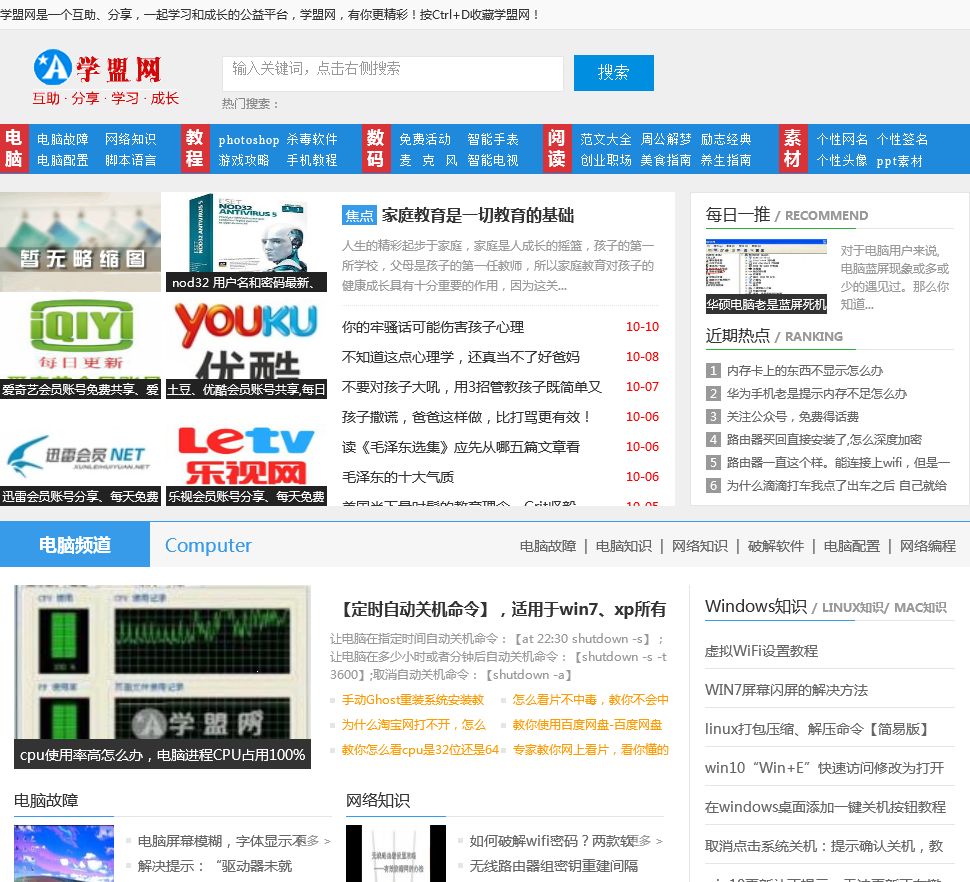The width and height of the screenshot is (970, 882).
Task: Open ranking item 1 内存卡上的东西不显示怎么办
Action: tap(804, 370)
